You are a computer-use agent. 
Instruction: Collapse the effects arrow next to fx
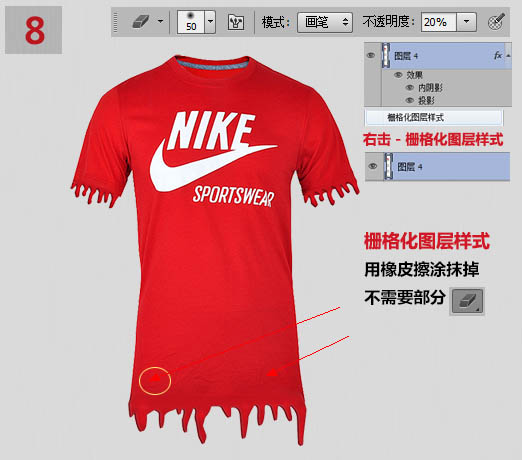click(508, 56)
